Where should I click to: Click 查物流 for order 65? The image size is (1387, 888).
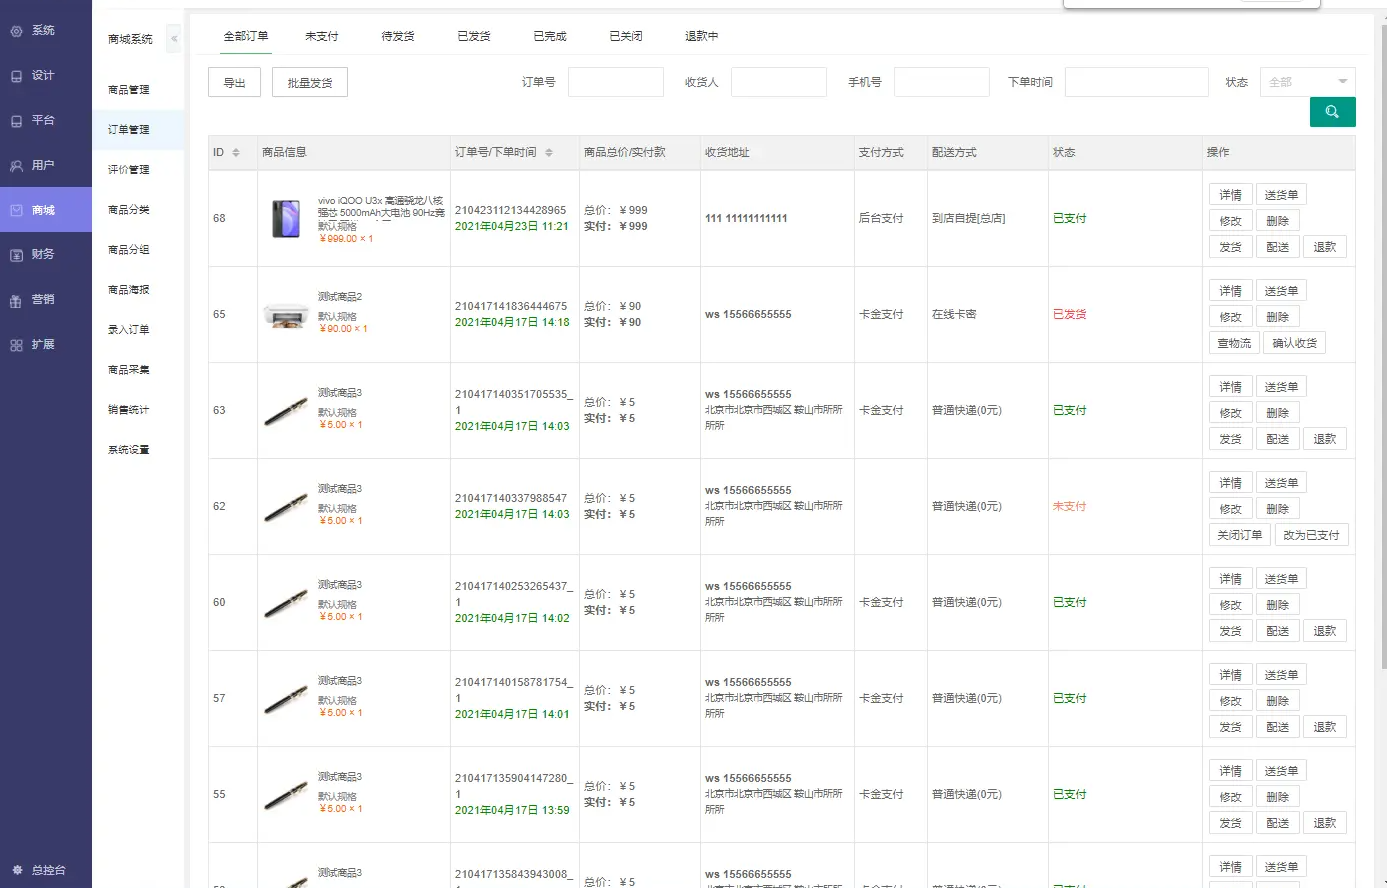[x=1234, y=343]
